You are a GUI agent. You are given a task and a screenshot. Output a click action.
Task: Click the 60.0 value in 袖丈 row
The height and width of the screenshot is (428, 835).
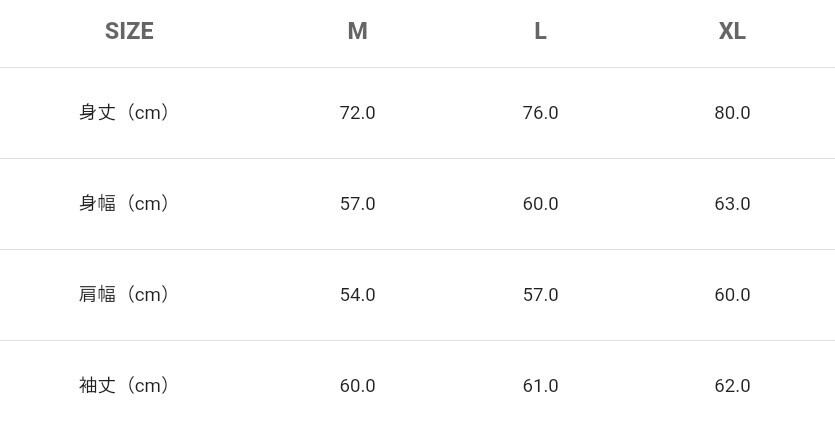[x=357, y=386]
